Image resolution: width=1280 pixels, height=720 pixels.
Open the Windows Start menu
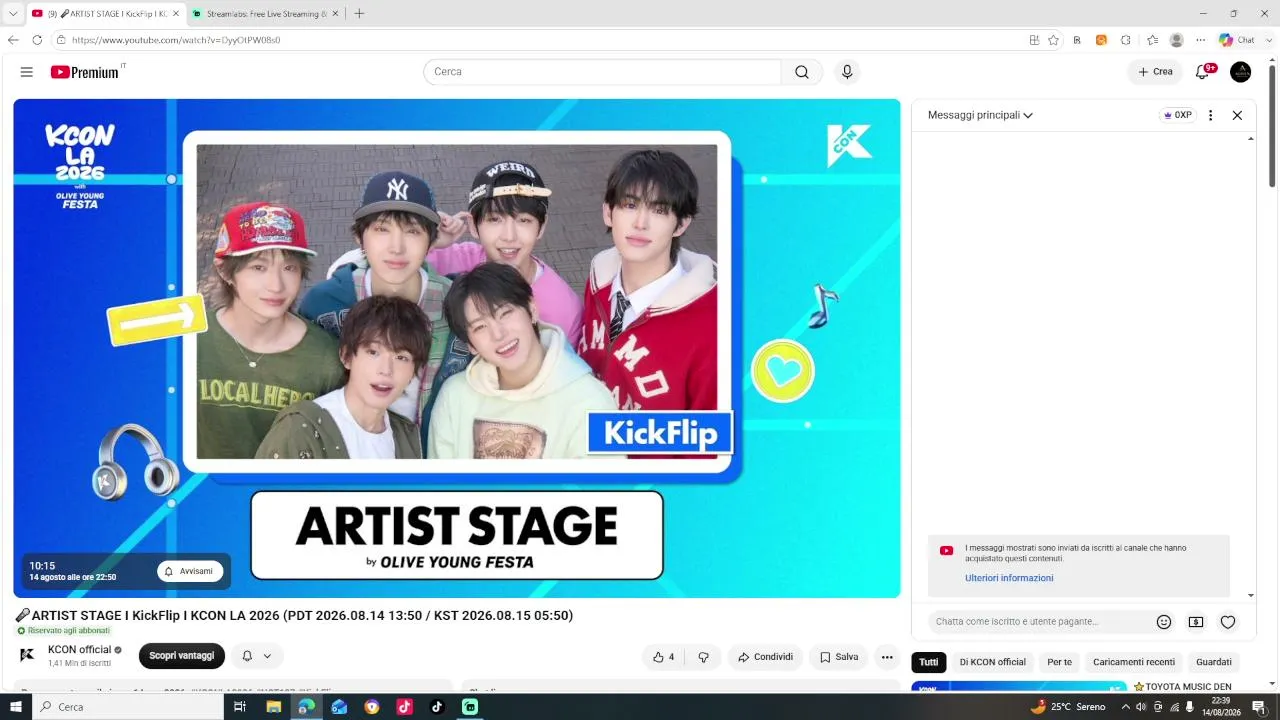[x=15, y=707]
